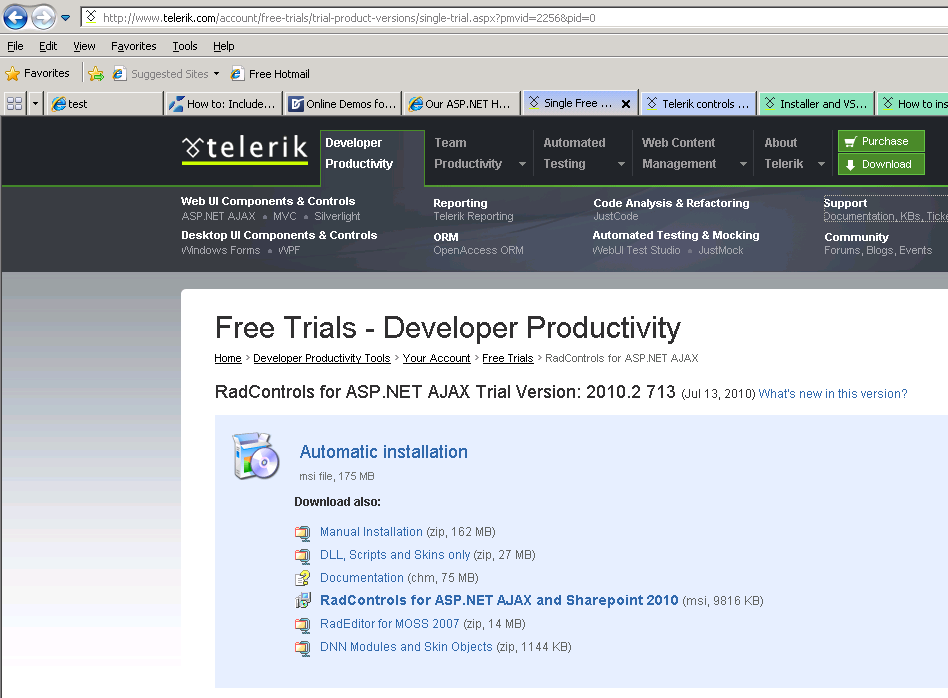Click the browser Back arrow button

(x=16, y=17)
